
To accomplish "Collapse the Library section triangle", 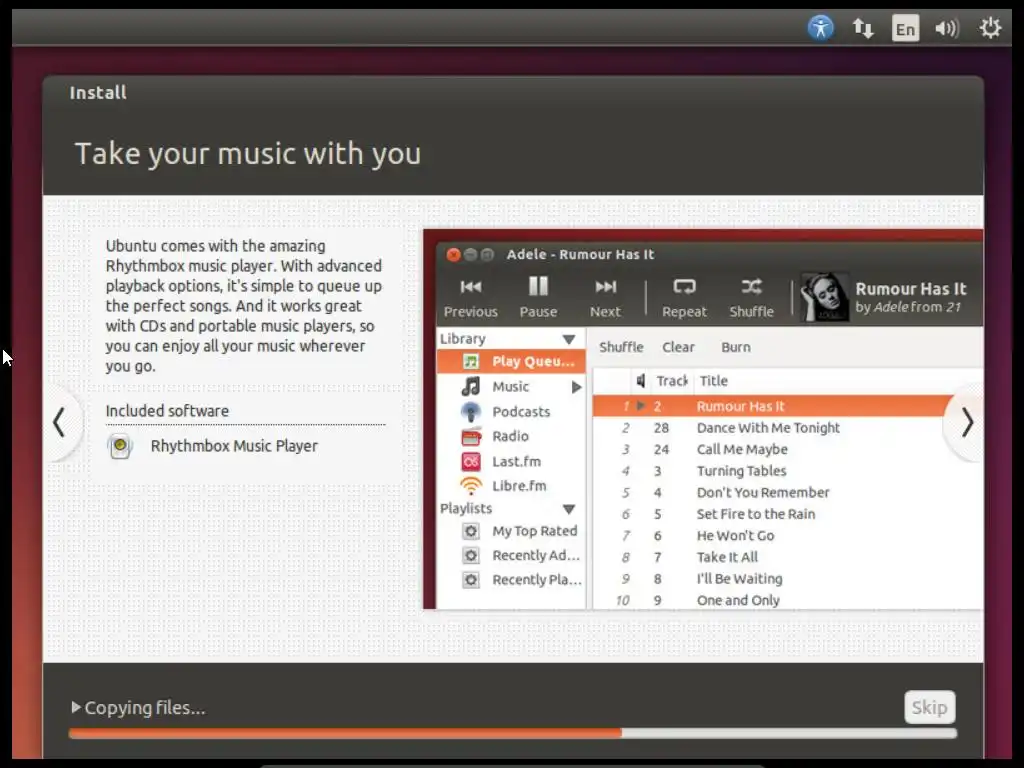I will tap(569, 340).
